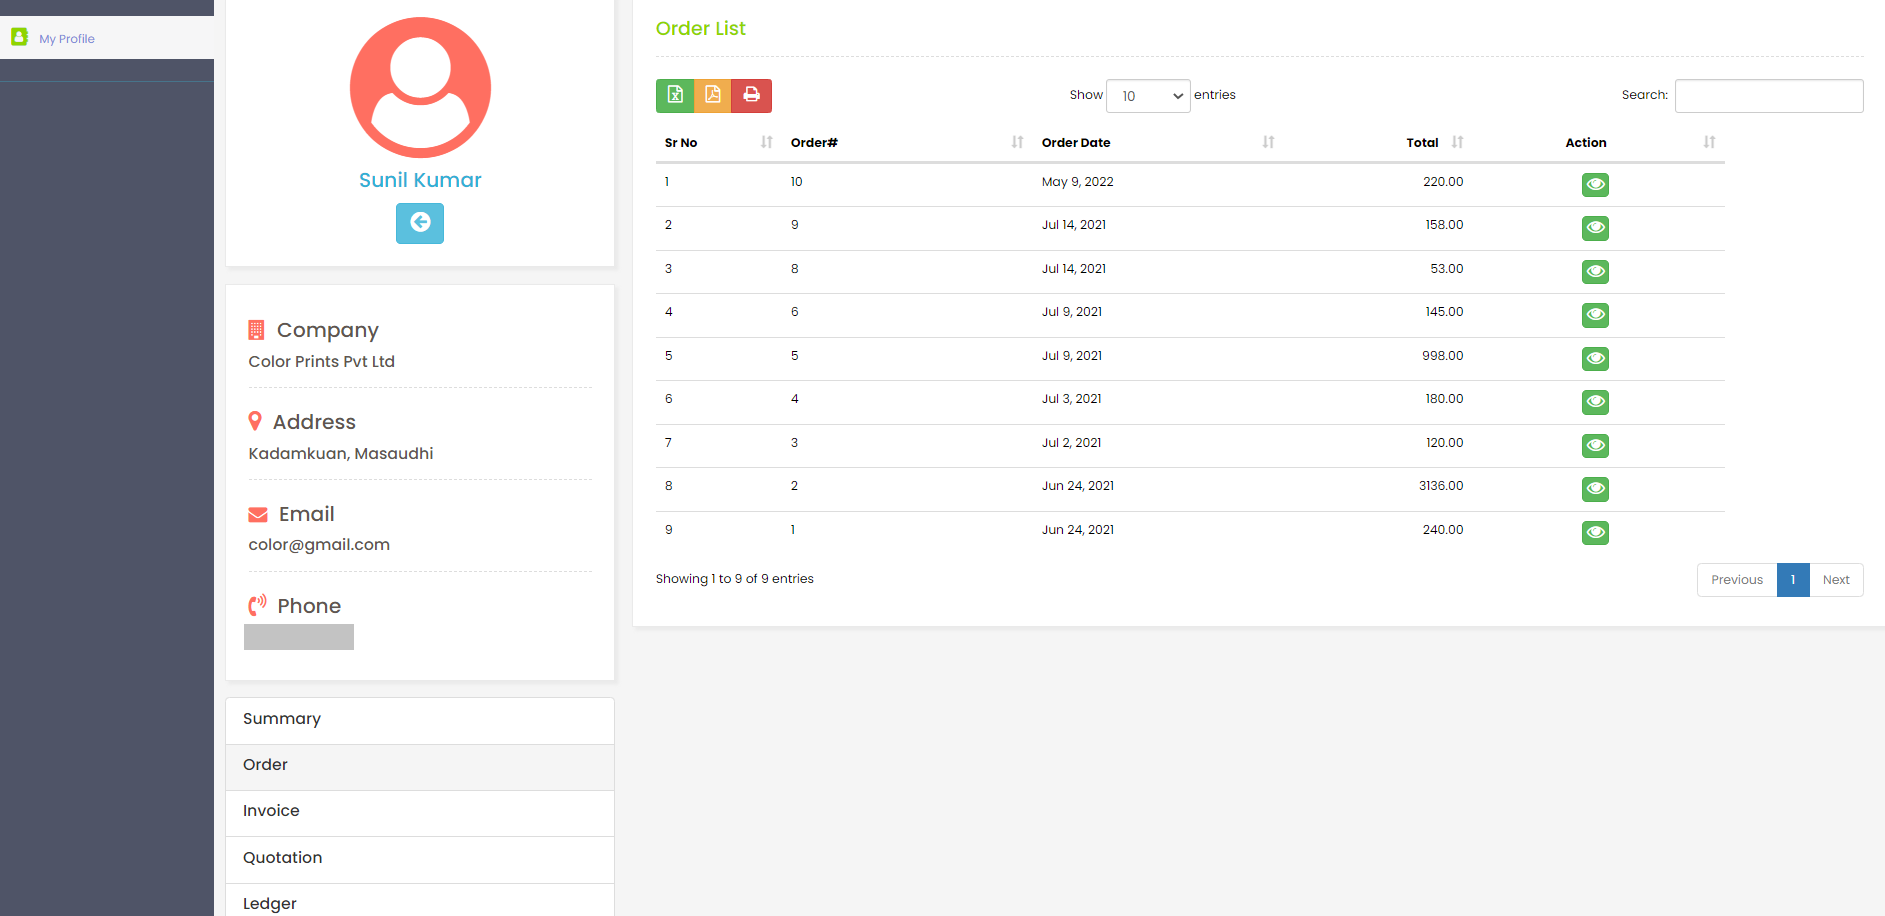Click the back arrow under Sunil Kumar
Image resolution: width=1885 pixels, height=916 pixels.
pyautogui.click(x=420, y=223)
